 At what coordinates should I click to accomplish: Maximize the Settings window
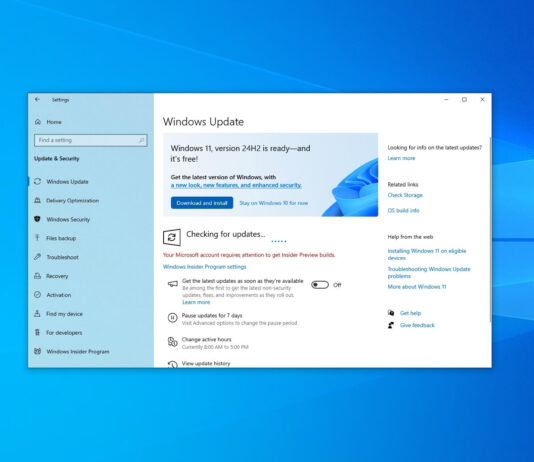[464, 99]
